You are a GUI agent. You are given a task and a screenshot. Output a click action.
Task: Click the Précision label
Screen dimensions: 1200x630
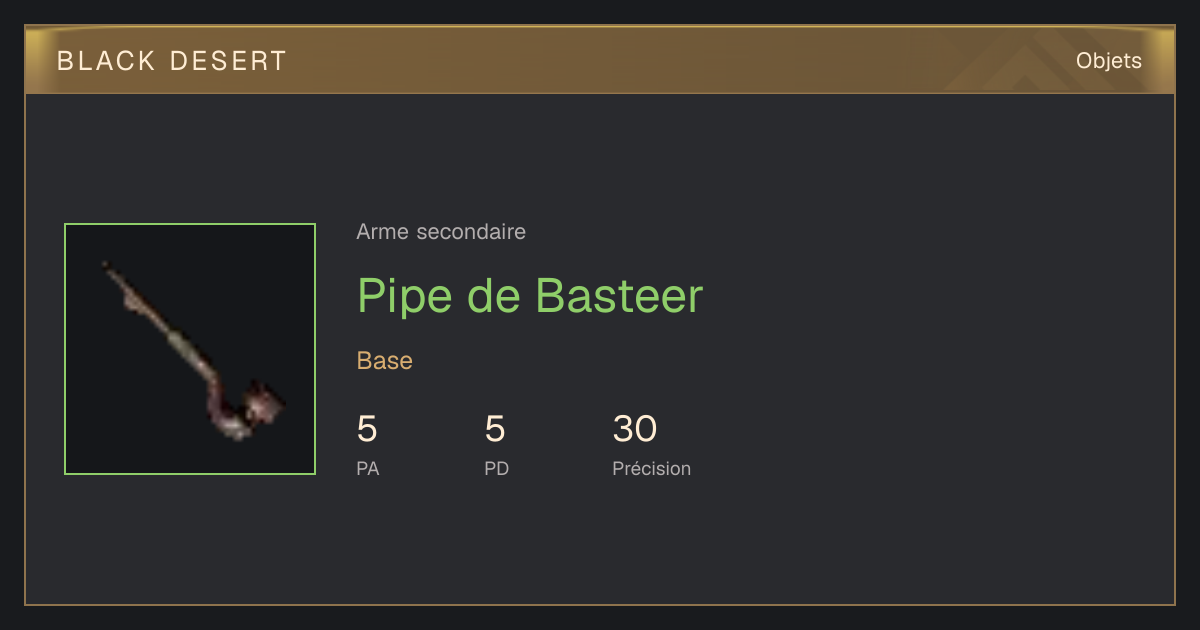(652, 468)
